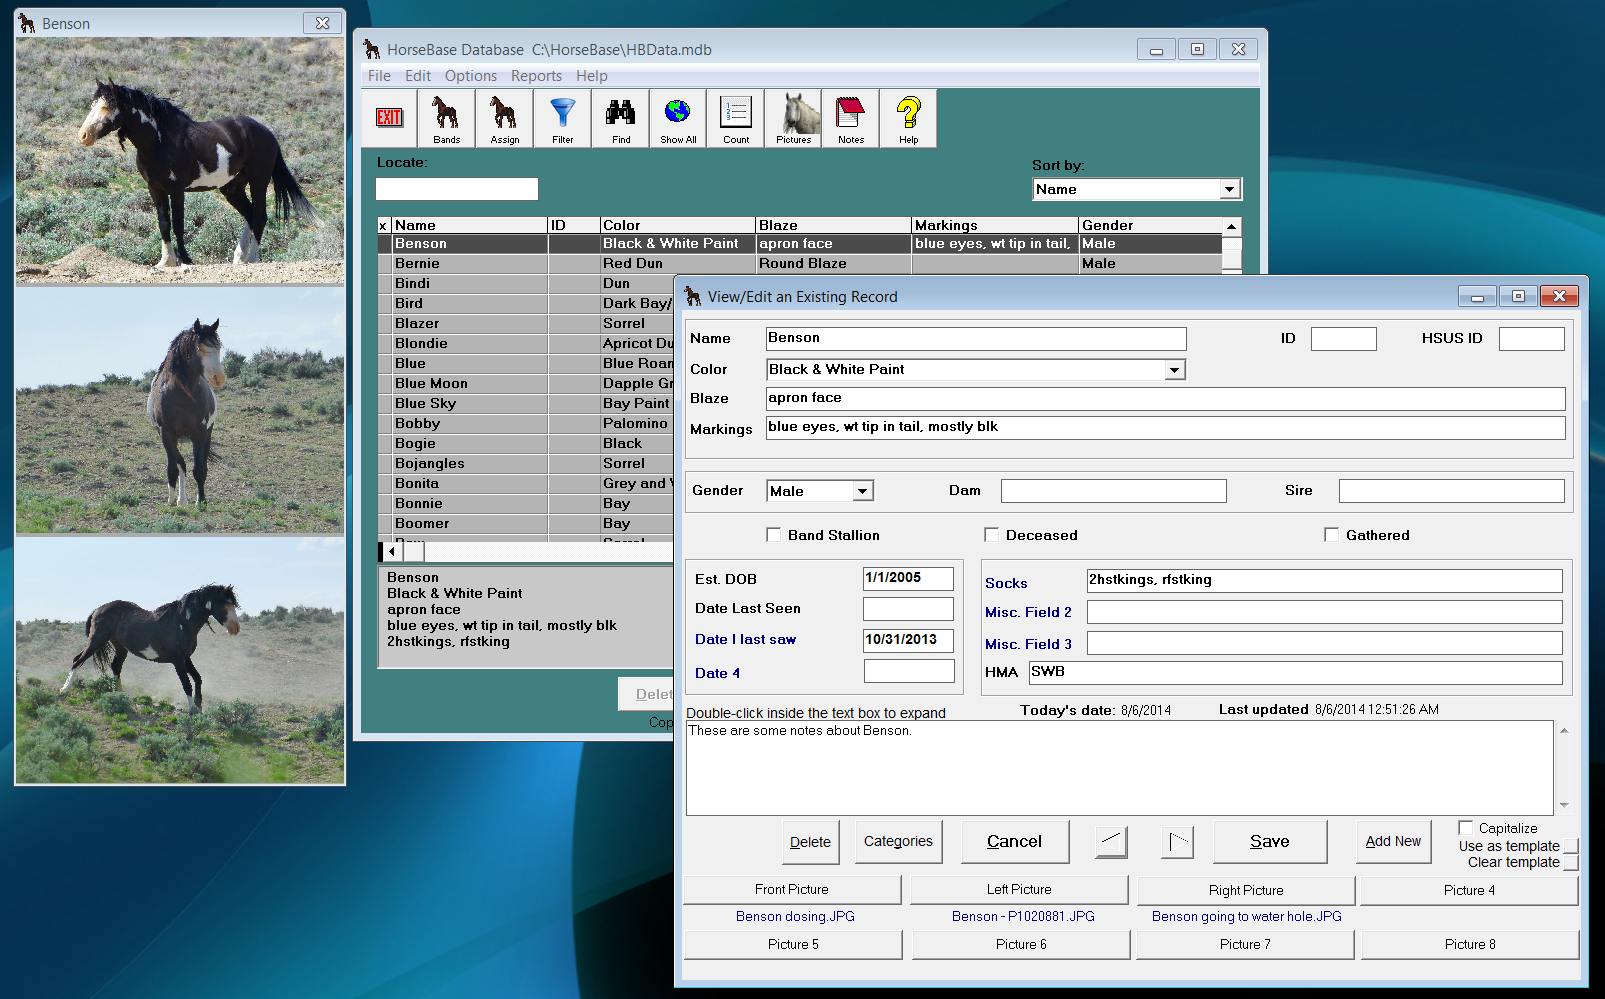Minimize the HorseBase Database window
Viewport: 1605px width, 999px height.
tap(1156, 49)
